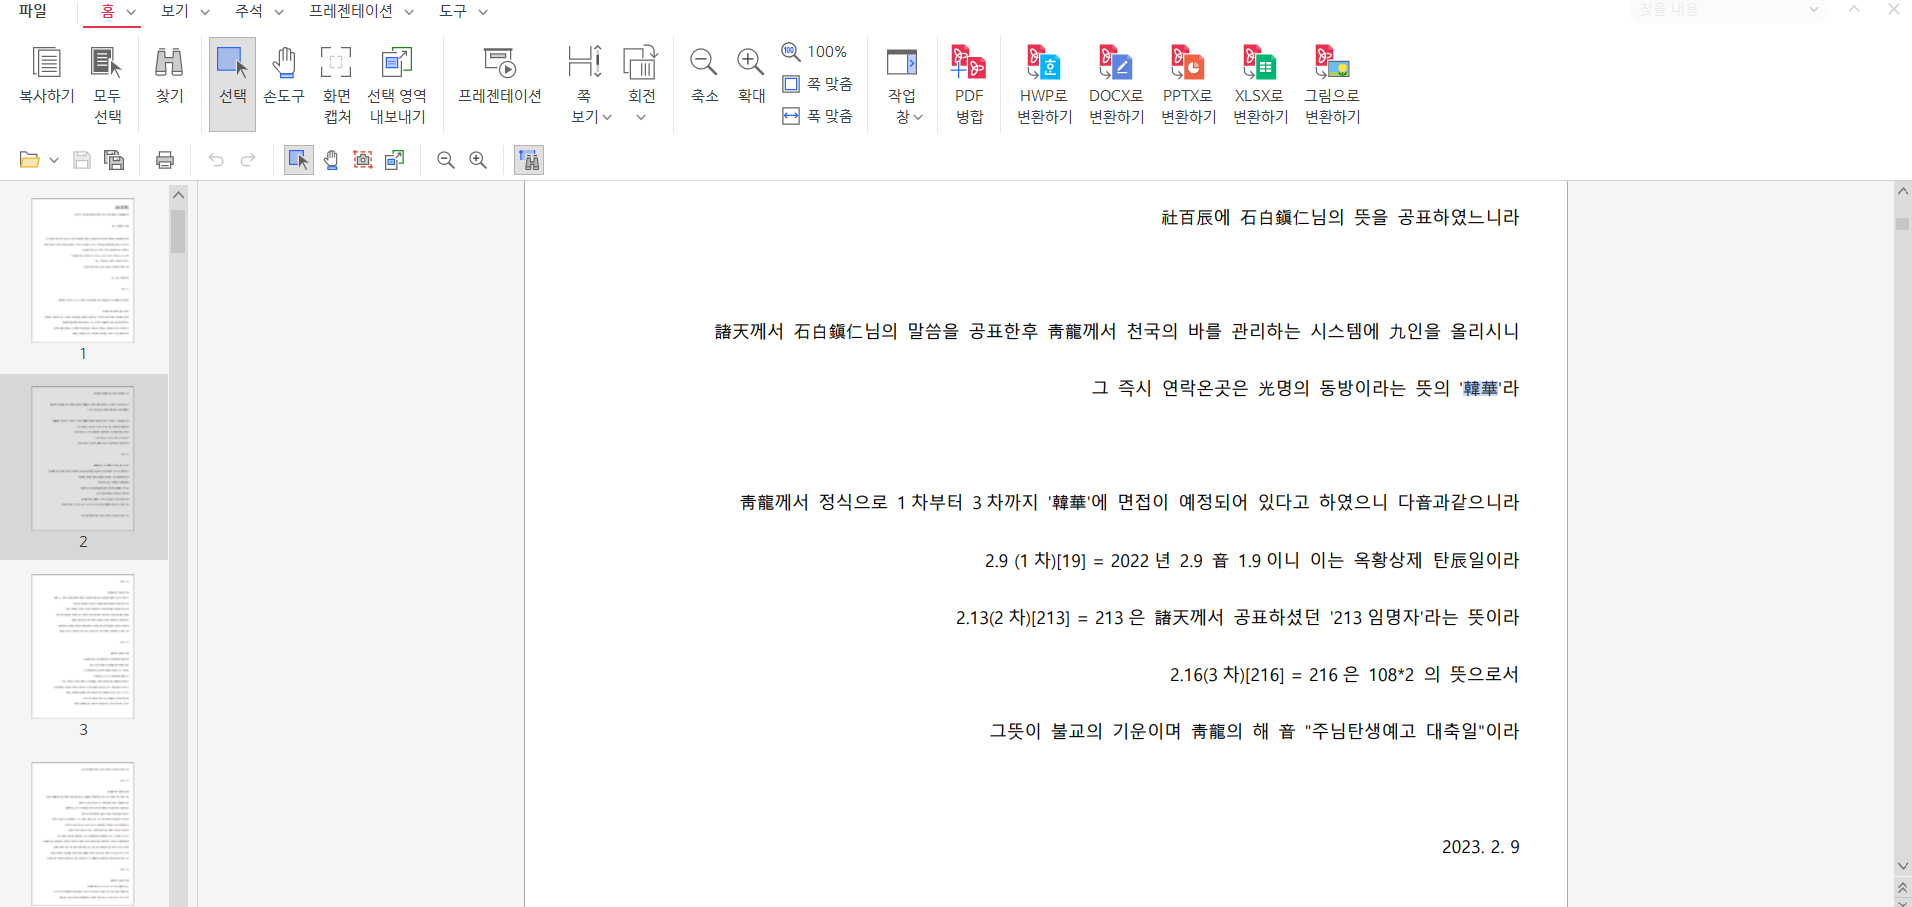Open the 파일 file menu
The height and width of the screenshot is (907, 1912).
tap(33, 11)
